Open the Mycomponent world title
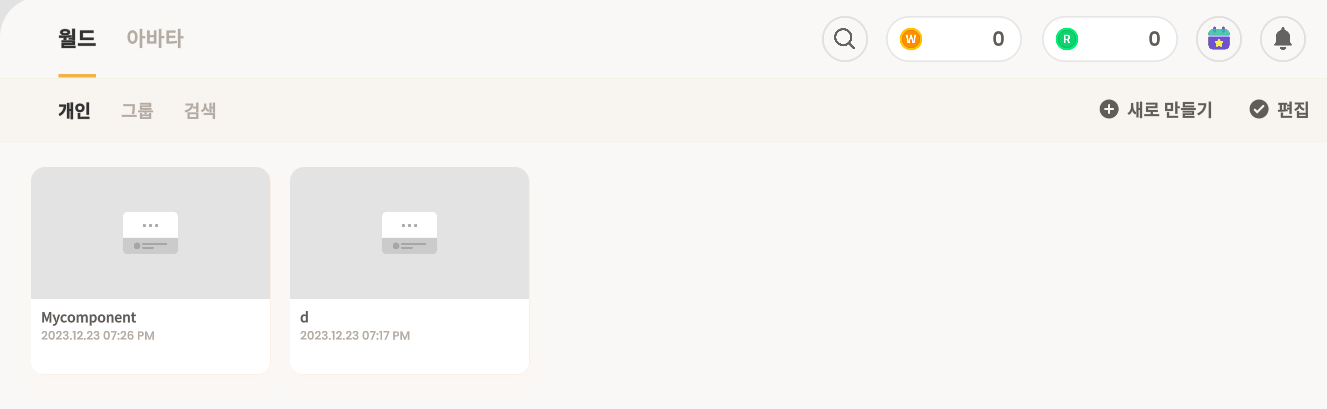 tap(88, 317)
